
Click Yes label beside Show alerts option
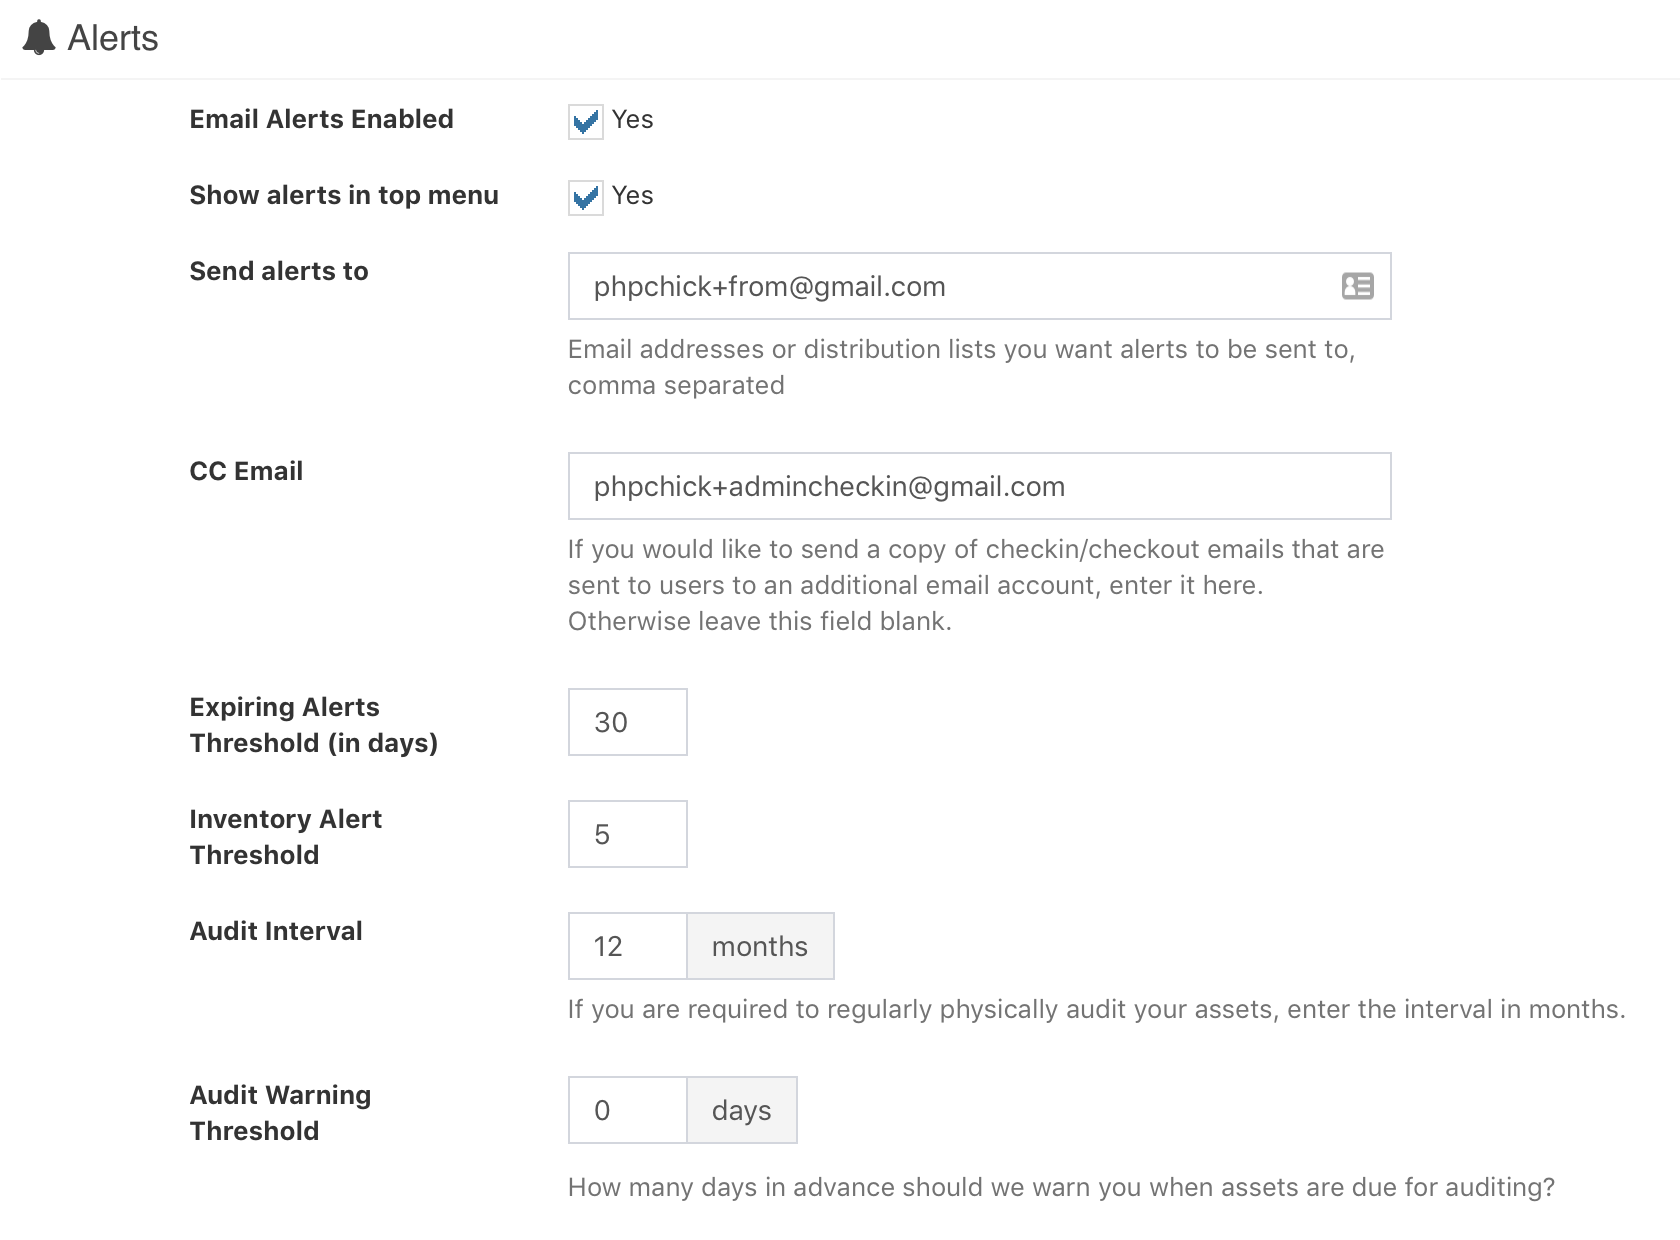click(x=632, y=195)
